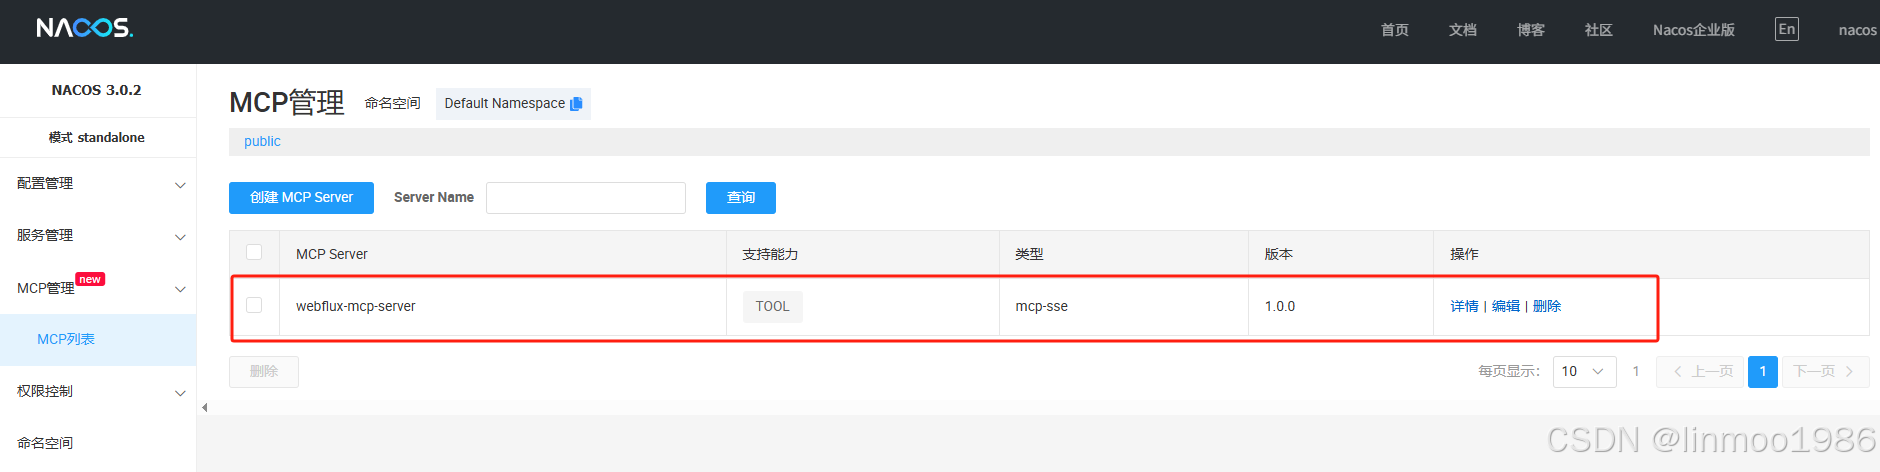Screen dimensions: 1880x472
Task: Open Nacos企业版 link
Action: (1694, 30)
